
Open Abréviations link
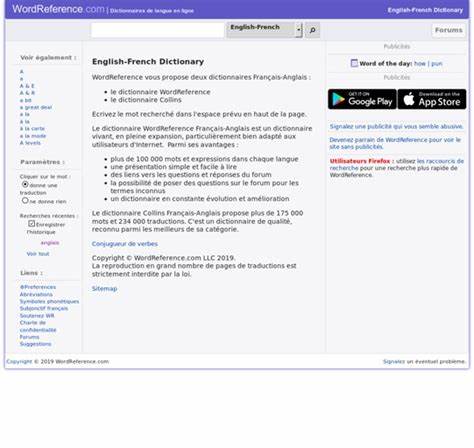pos(36,294)
